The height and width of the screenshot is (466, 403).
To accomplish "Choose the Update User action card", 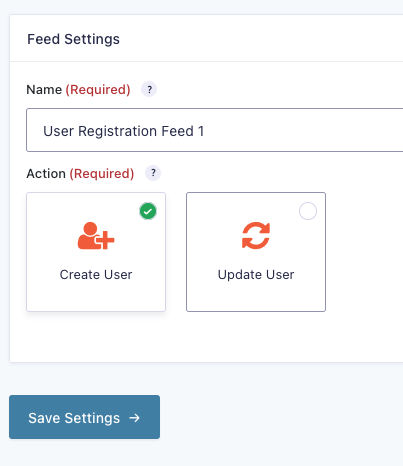I will 256,252.
